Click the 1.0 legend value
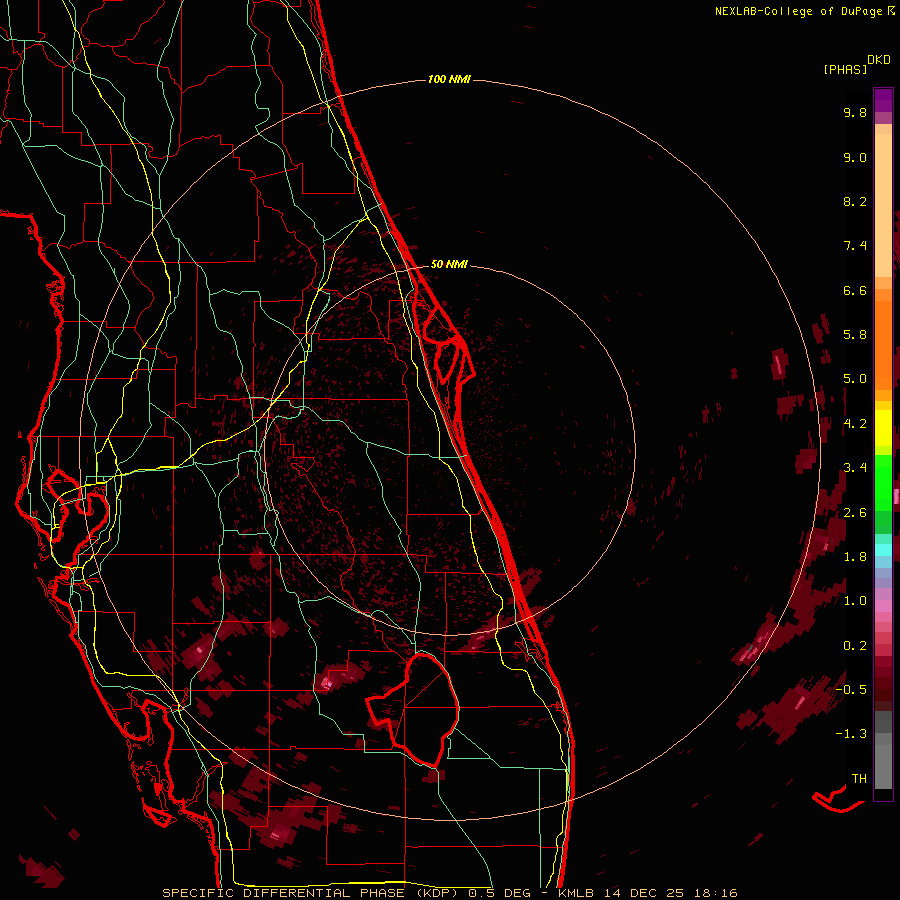Screen dimensions: 900x900 pos(855,601)
